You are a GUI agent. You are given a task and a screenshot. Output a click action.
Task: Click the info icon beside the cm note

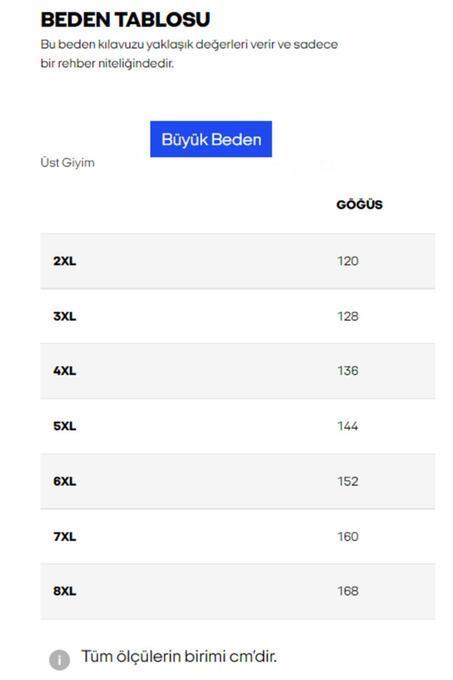click(x=59, y=660)
